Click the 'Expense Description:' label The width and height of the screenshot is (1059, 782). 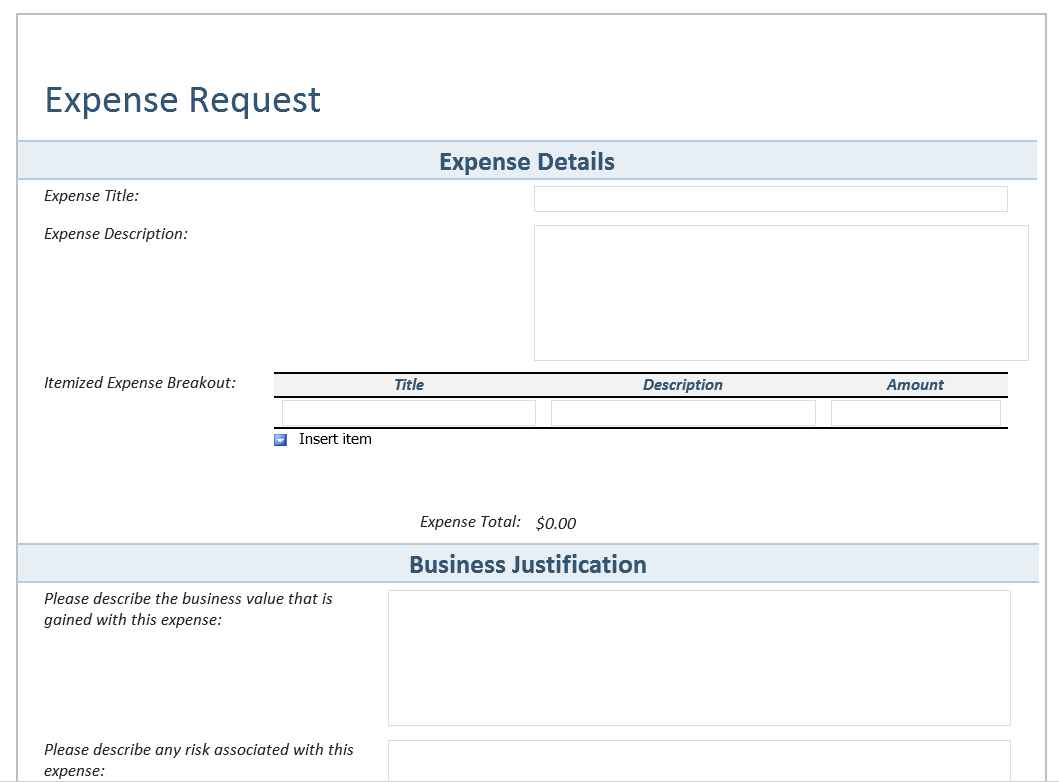click(x=116, y=234)
